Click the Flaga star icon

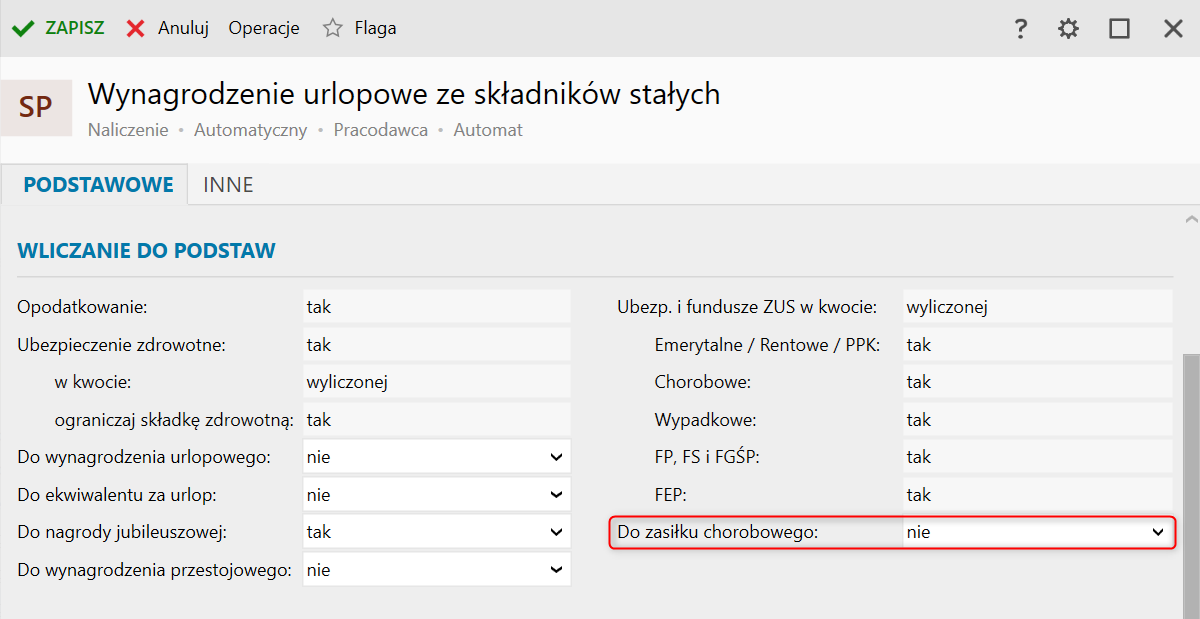[x=333, y=28]
